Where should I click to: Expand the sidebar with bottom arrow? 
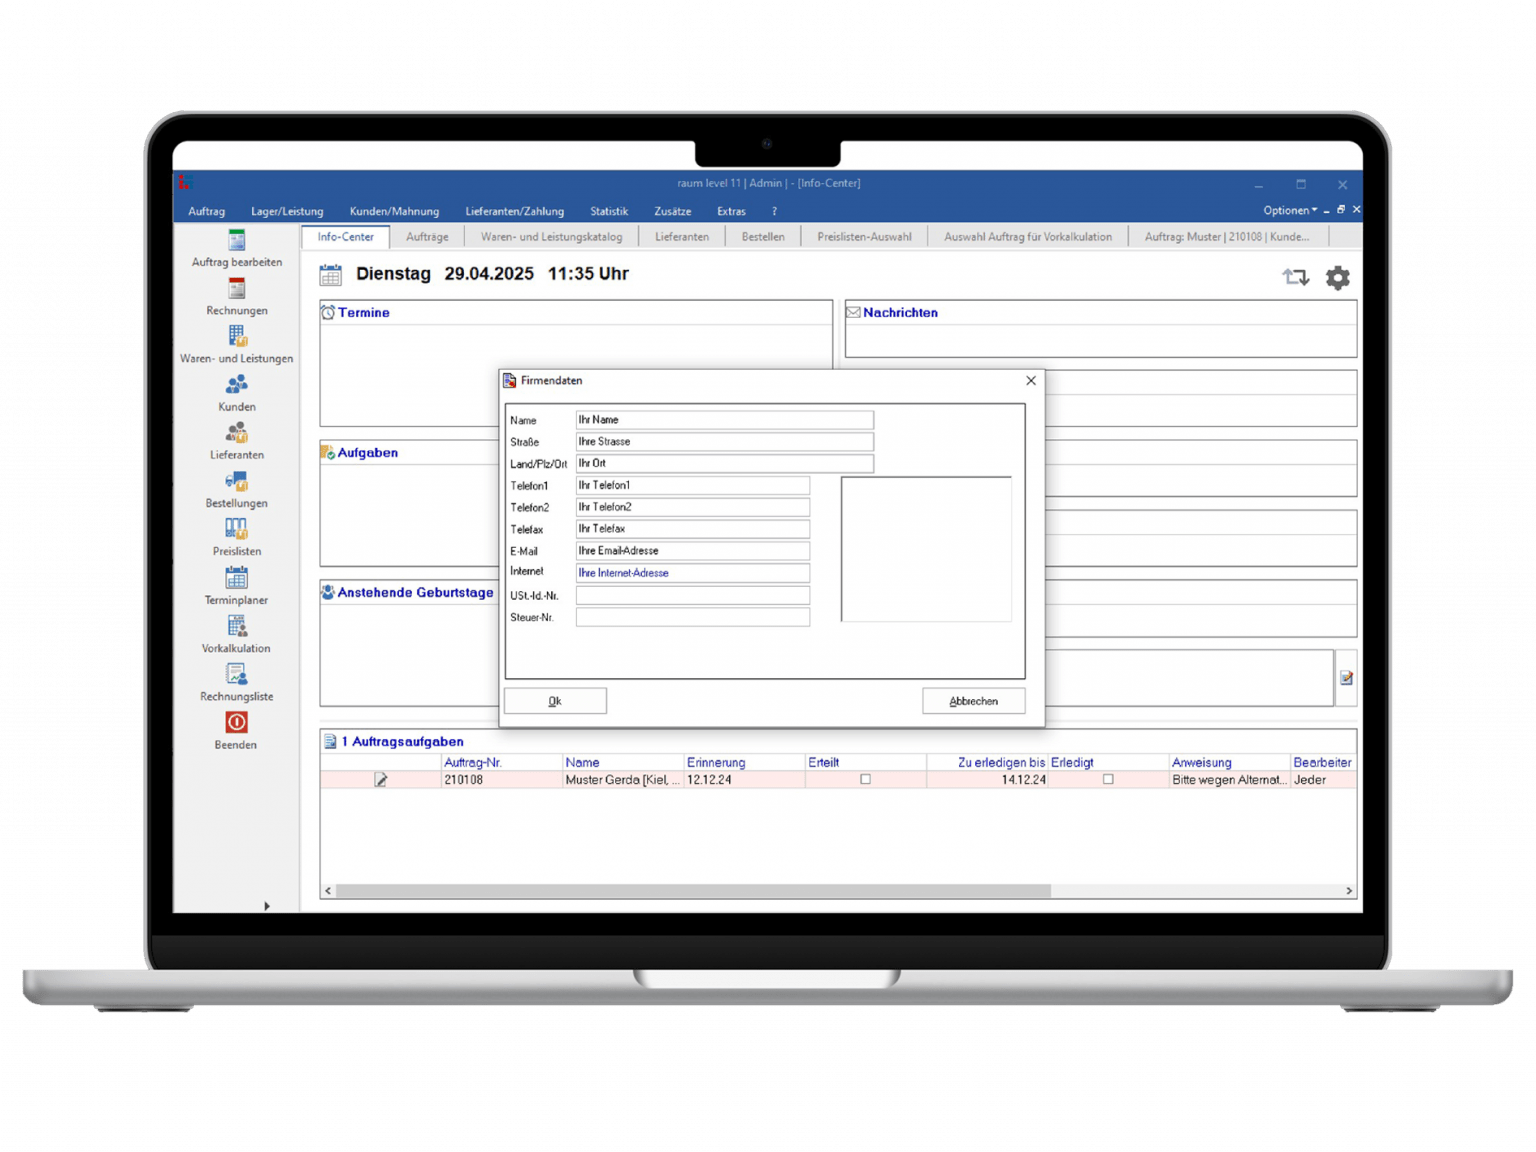[267, 906]
